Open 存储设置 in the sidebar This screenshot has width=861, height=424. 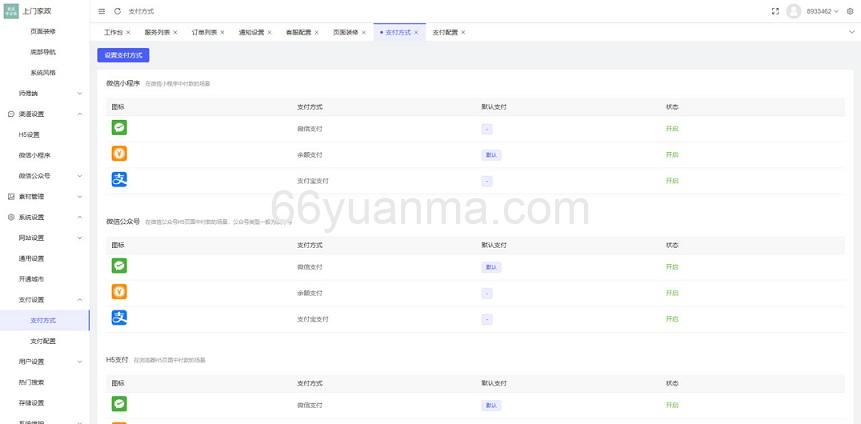(x=31, y=403)
